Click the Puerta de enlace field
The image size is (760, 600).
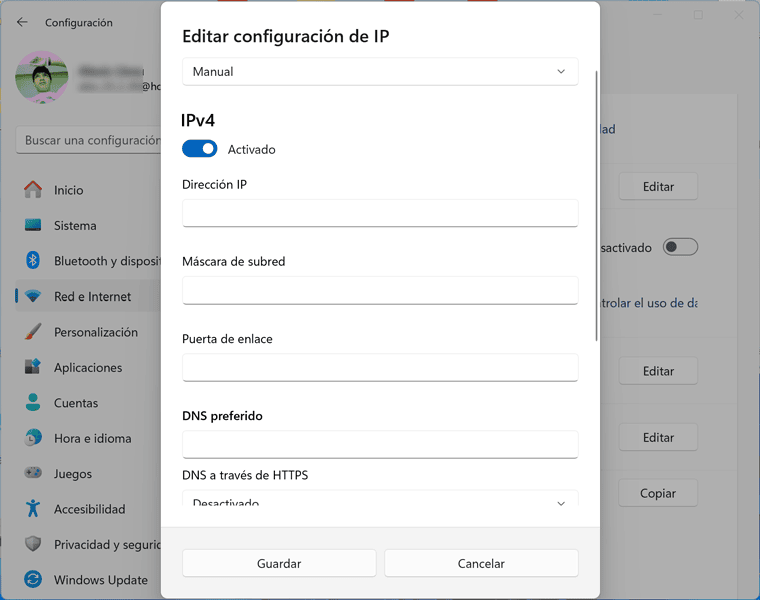(x=380, y=367)
